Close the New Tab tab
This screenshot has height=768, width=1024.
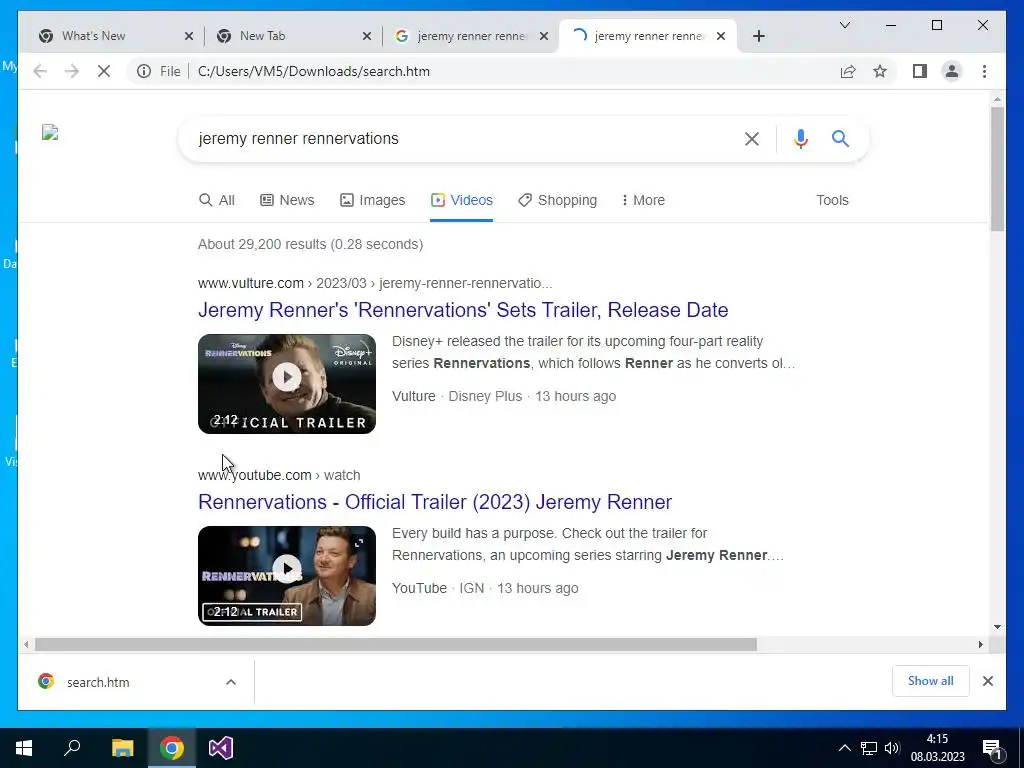click(367, 36)
